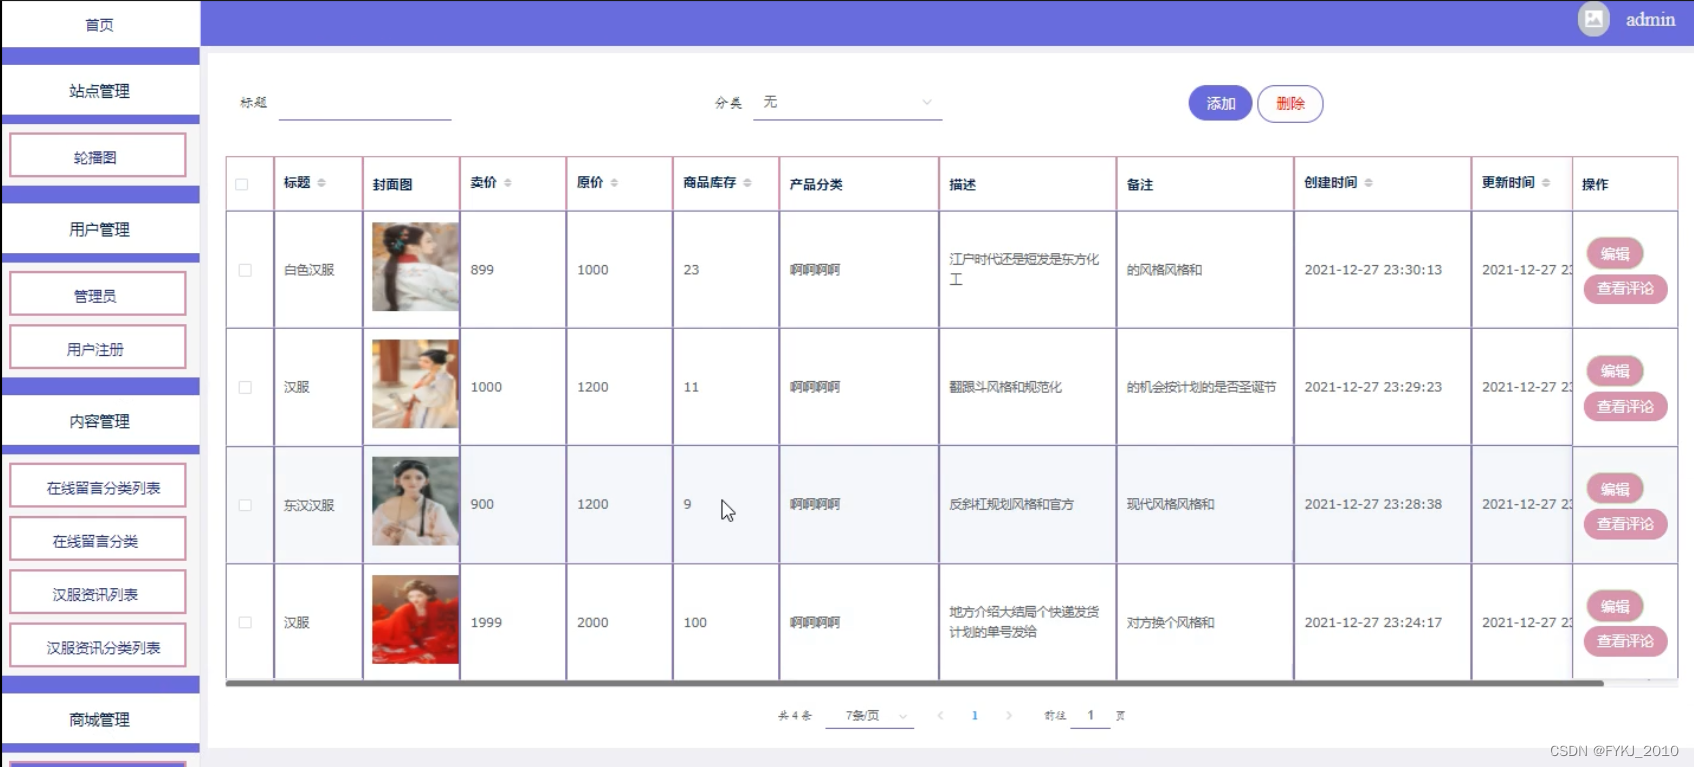Screen dimensions: 1694x767
Task: Sort table by 创建时间 column arrows
Action: [x=1368, y=183]
